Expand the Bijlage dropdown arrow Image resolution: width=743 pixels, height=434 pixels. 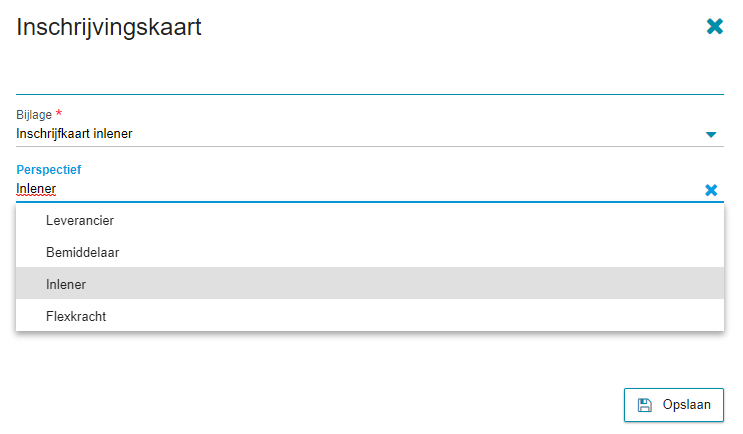pyautogui.click(x=711, y=135)
